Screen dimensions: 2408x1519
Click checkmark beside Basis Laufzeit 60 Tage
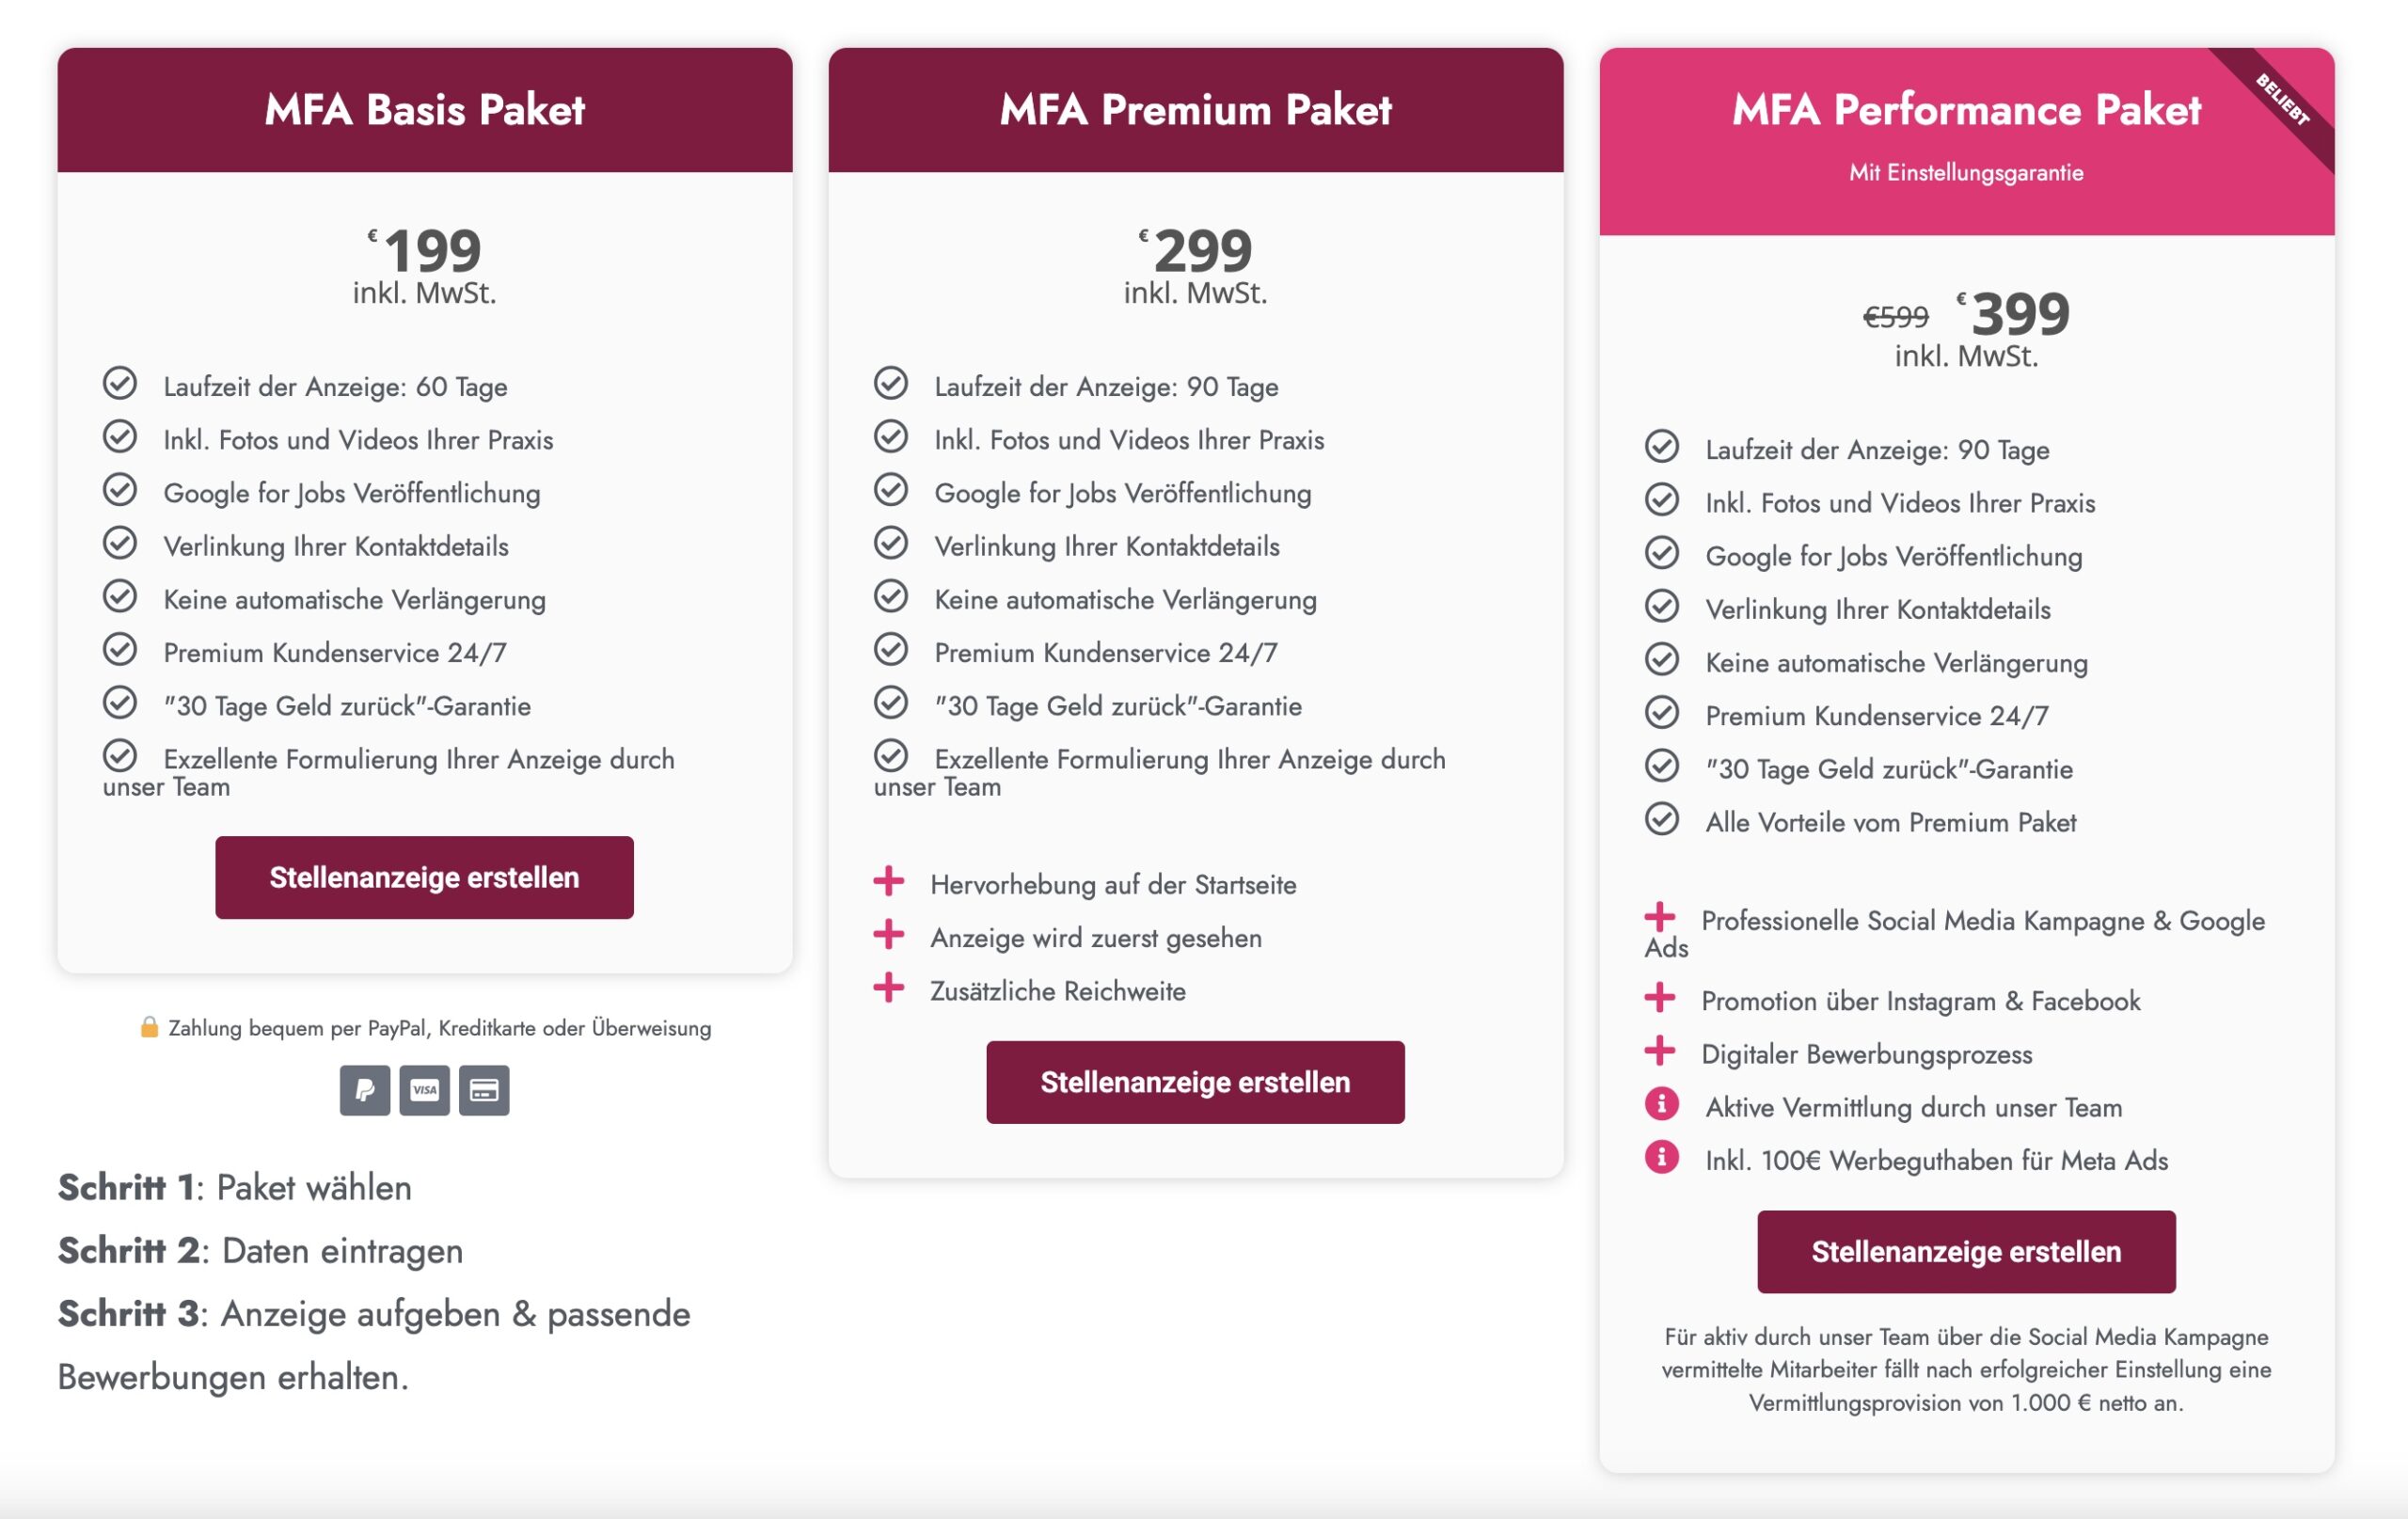point(120,383)
